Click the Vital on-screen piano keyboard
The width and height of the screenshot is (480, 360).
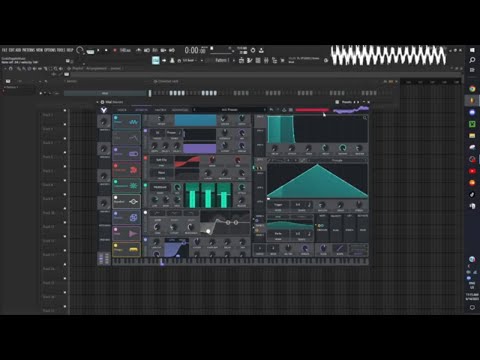pos(240,261)
